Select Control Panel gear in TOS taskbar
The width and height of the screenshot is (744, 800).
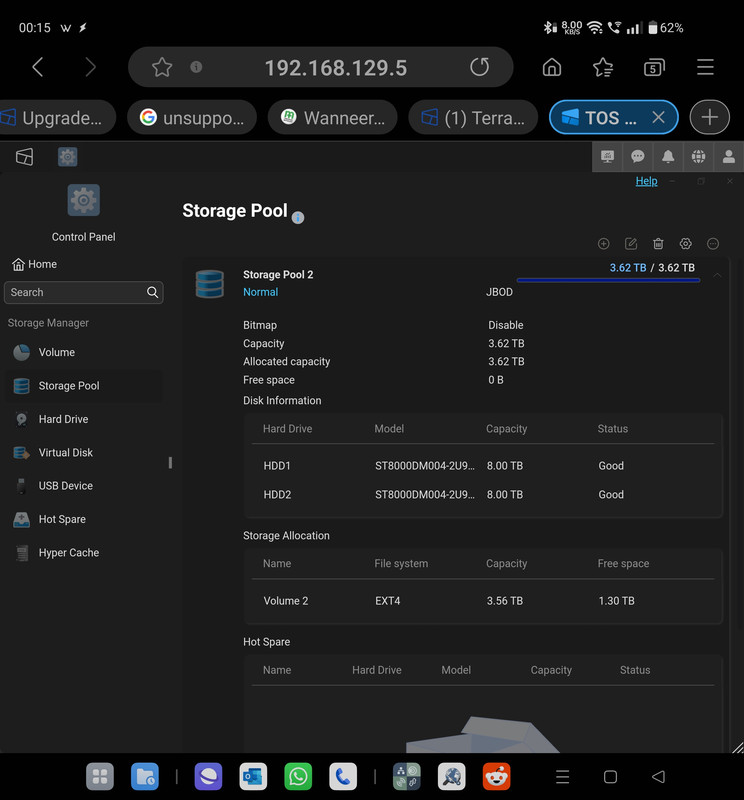click(x=67, y=157)
